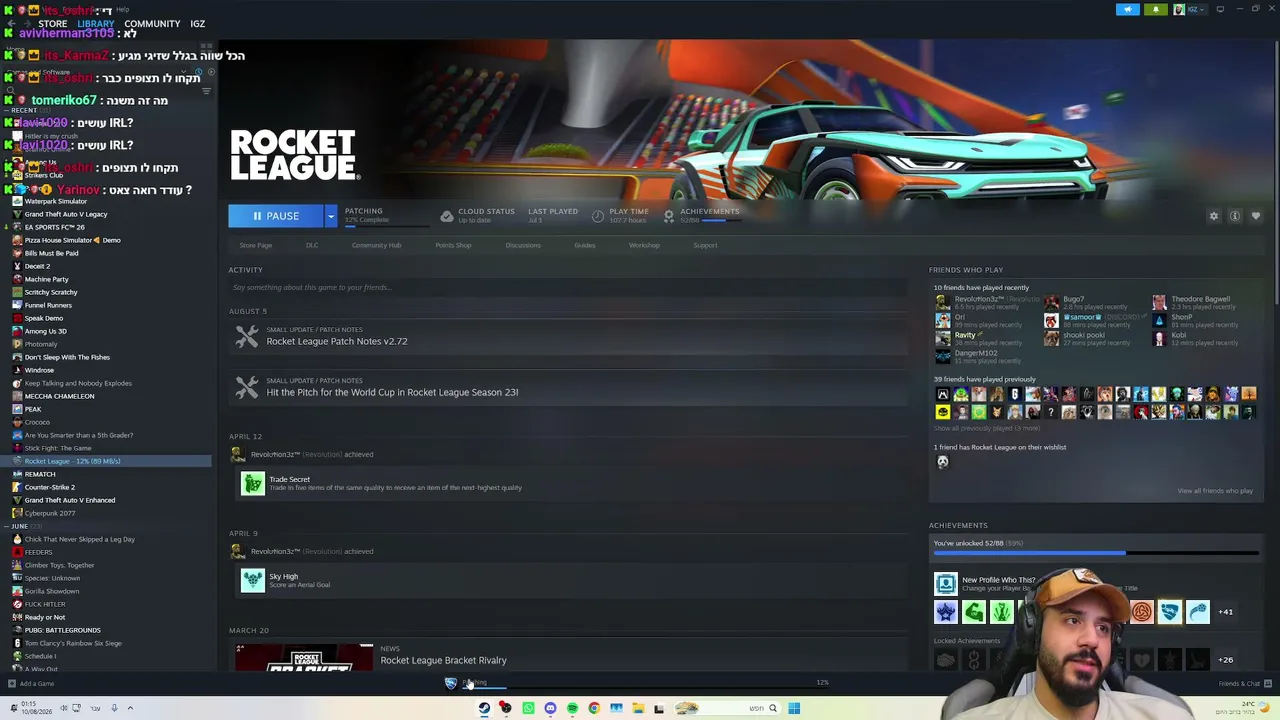This screenshot has width=1280, height=720.
Task: Open Rocket League Patch Notes v2.72
Action: pyautogui.click(x=337, y=342)
